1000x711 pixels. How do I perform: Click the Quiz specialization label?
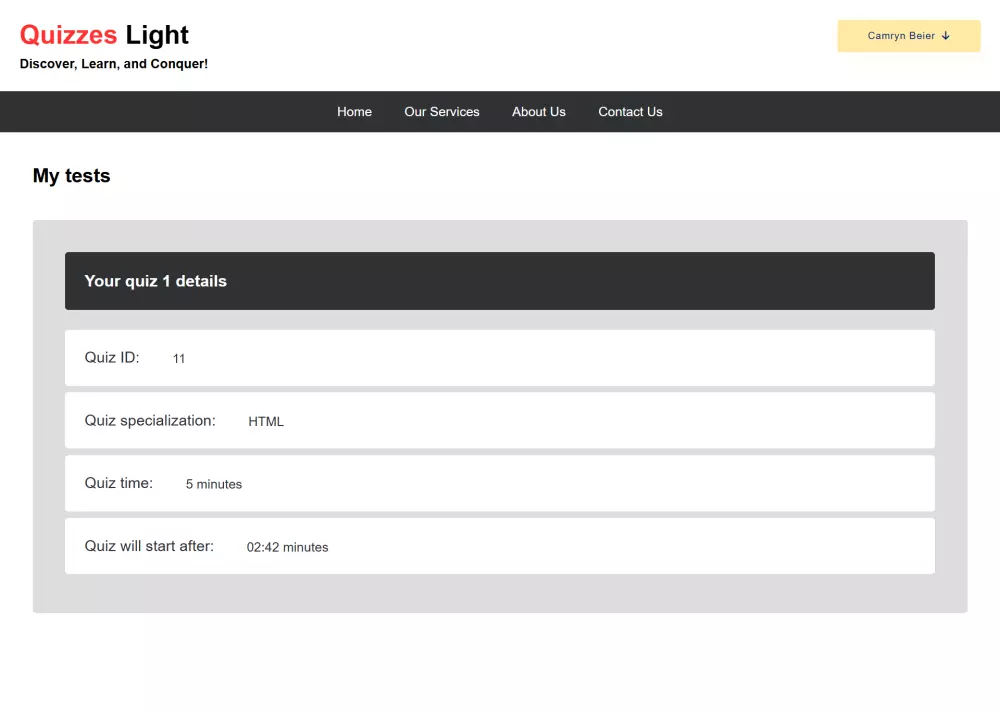point(150,421)
